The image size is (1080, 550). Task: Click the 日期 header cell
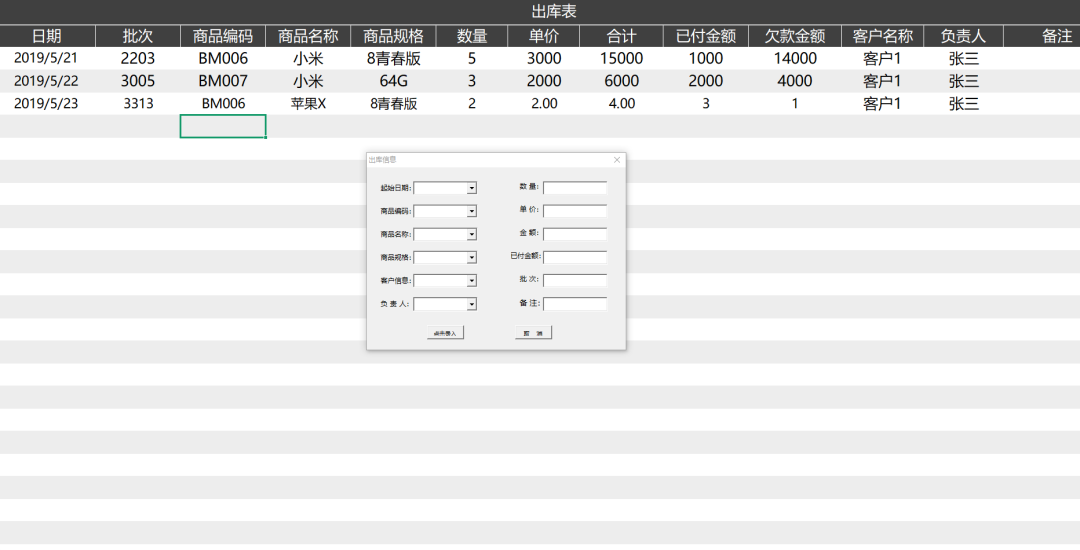point(46,36)
